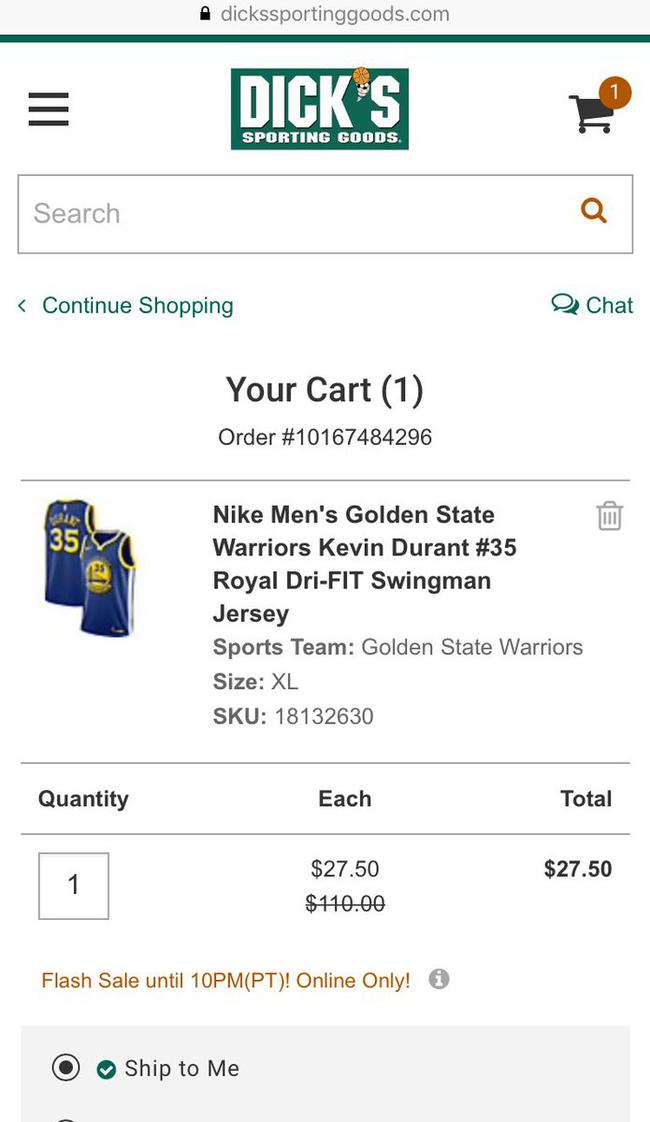Show Flash Sale details via info icon
Image resolution: width=650 pixels, height=1122 pixels.
pyautogui.click(x=438, y=979)
